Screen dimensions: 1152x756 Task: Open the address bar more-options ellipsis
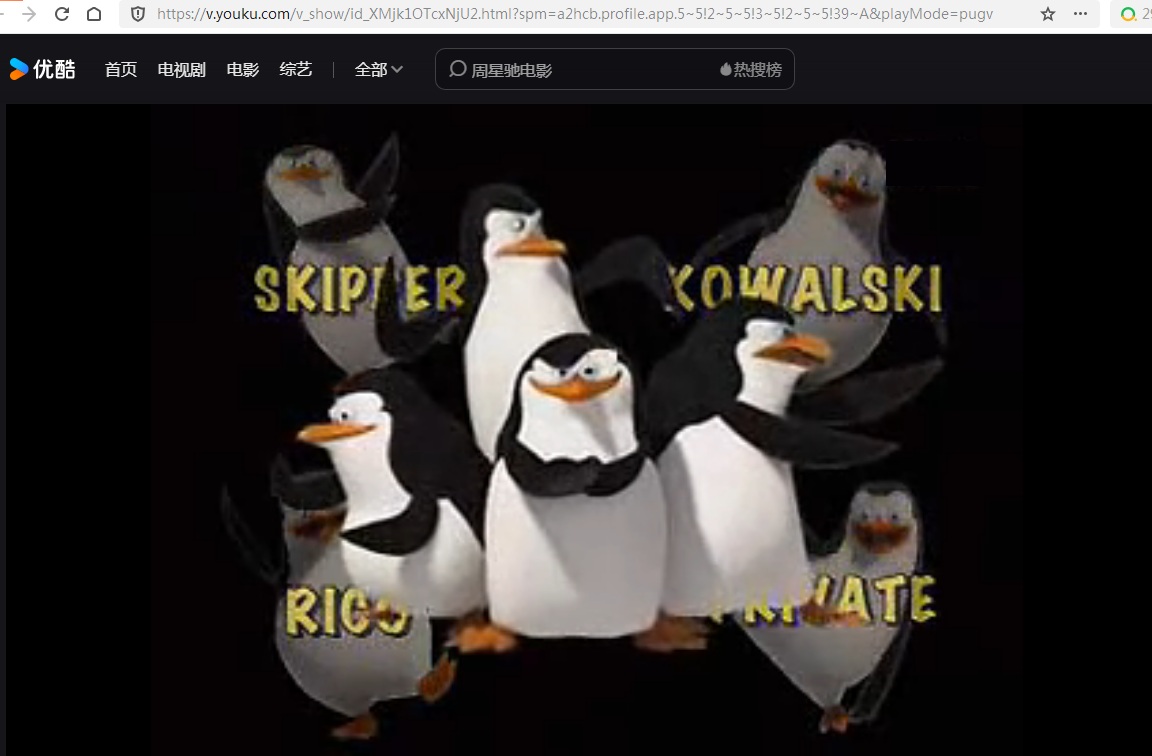(1080, 14)
